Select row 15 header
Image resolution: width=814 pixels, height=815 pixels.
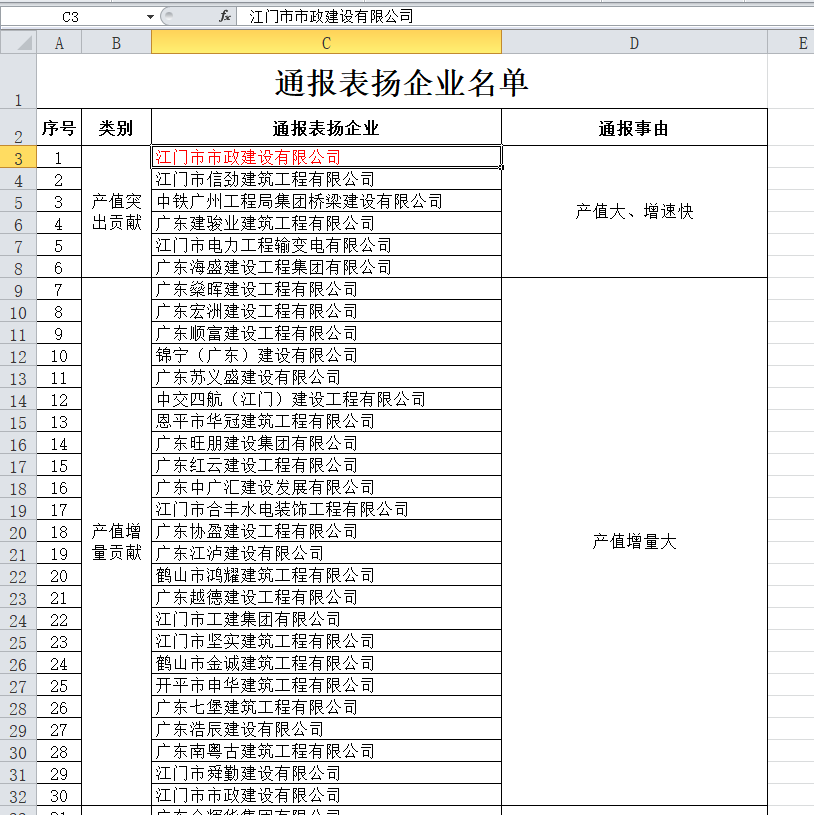(x=18, y=422)
